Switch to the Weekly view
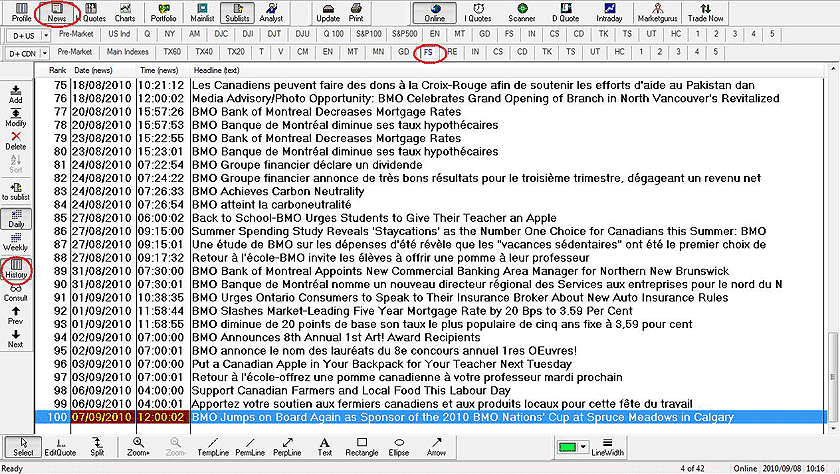This screenshot has width=840, height=474. (x=16, y=242)
